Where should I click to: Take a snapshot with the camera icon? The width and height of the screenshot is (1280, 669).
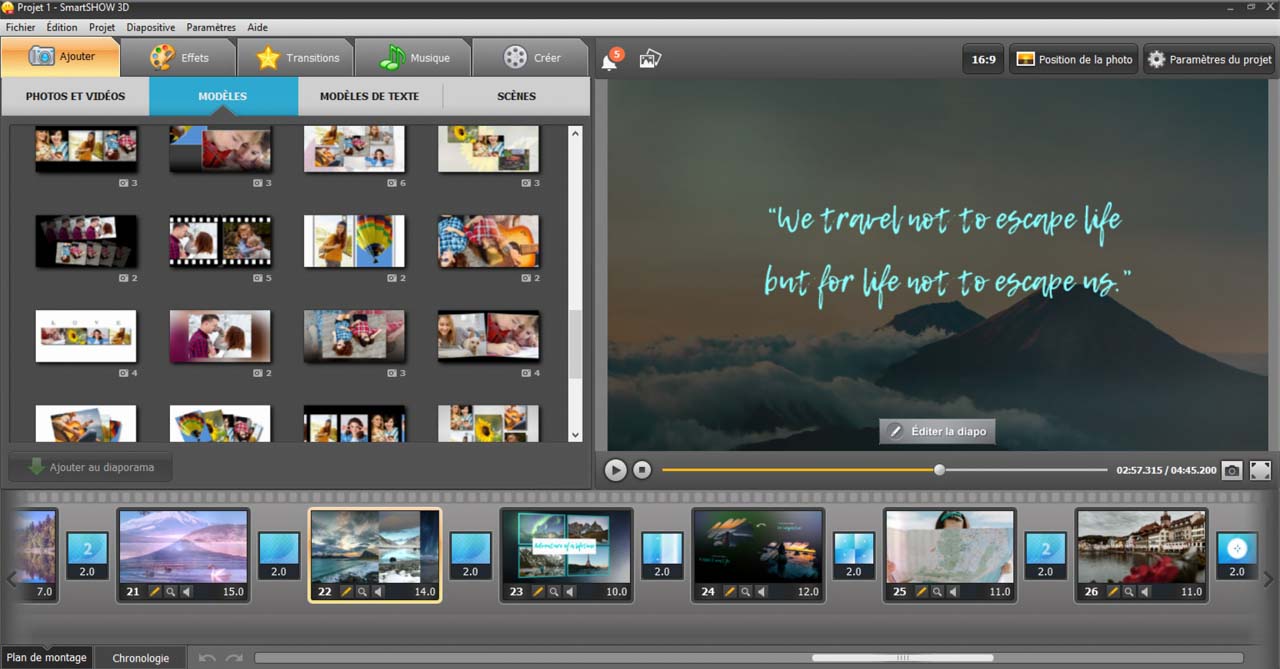(1232, 470)
